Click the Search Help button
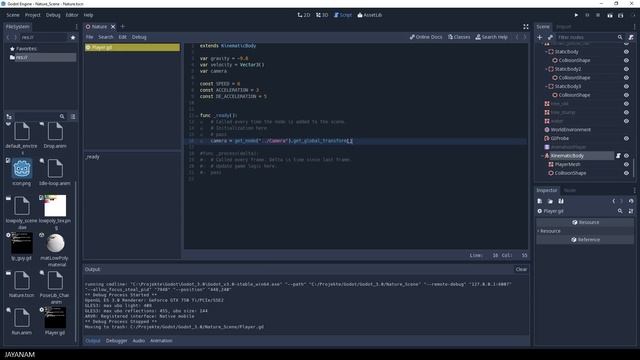This screenshot has width=640, height=360. 491,37
